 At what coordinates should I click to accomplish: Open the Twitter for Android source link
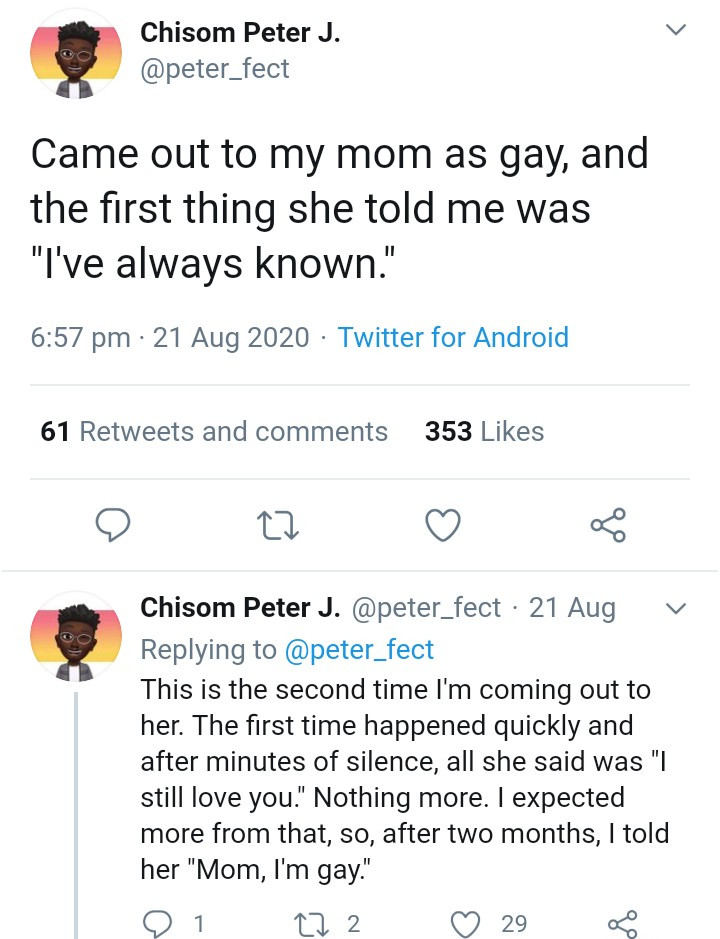click(453, 337)
